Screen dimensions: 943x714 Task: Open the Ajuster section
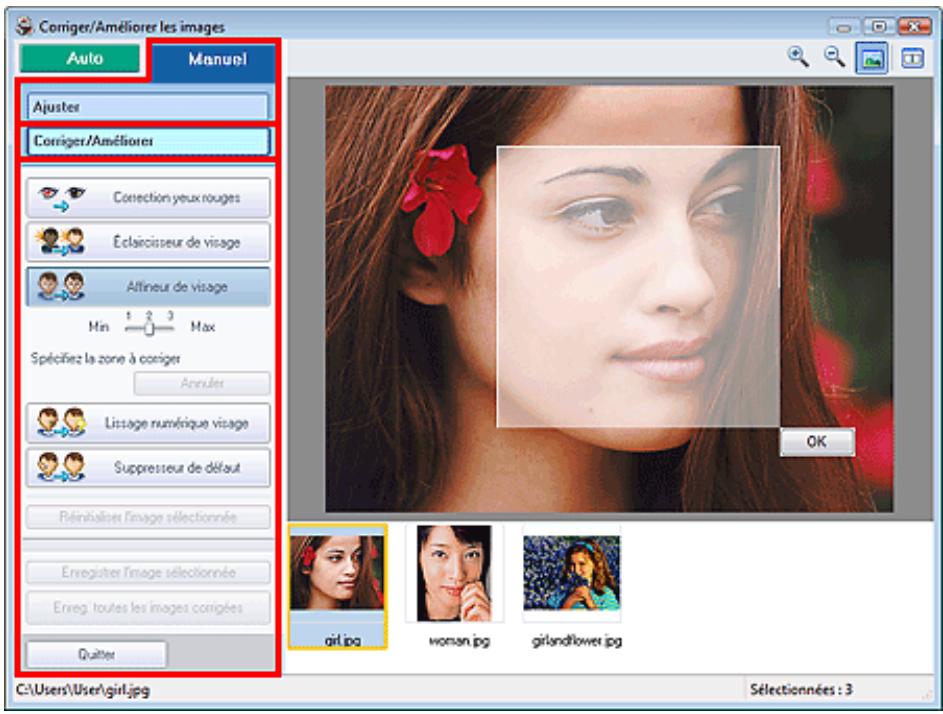(148, 106)
